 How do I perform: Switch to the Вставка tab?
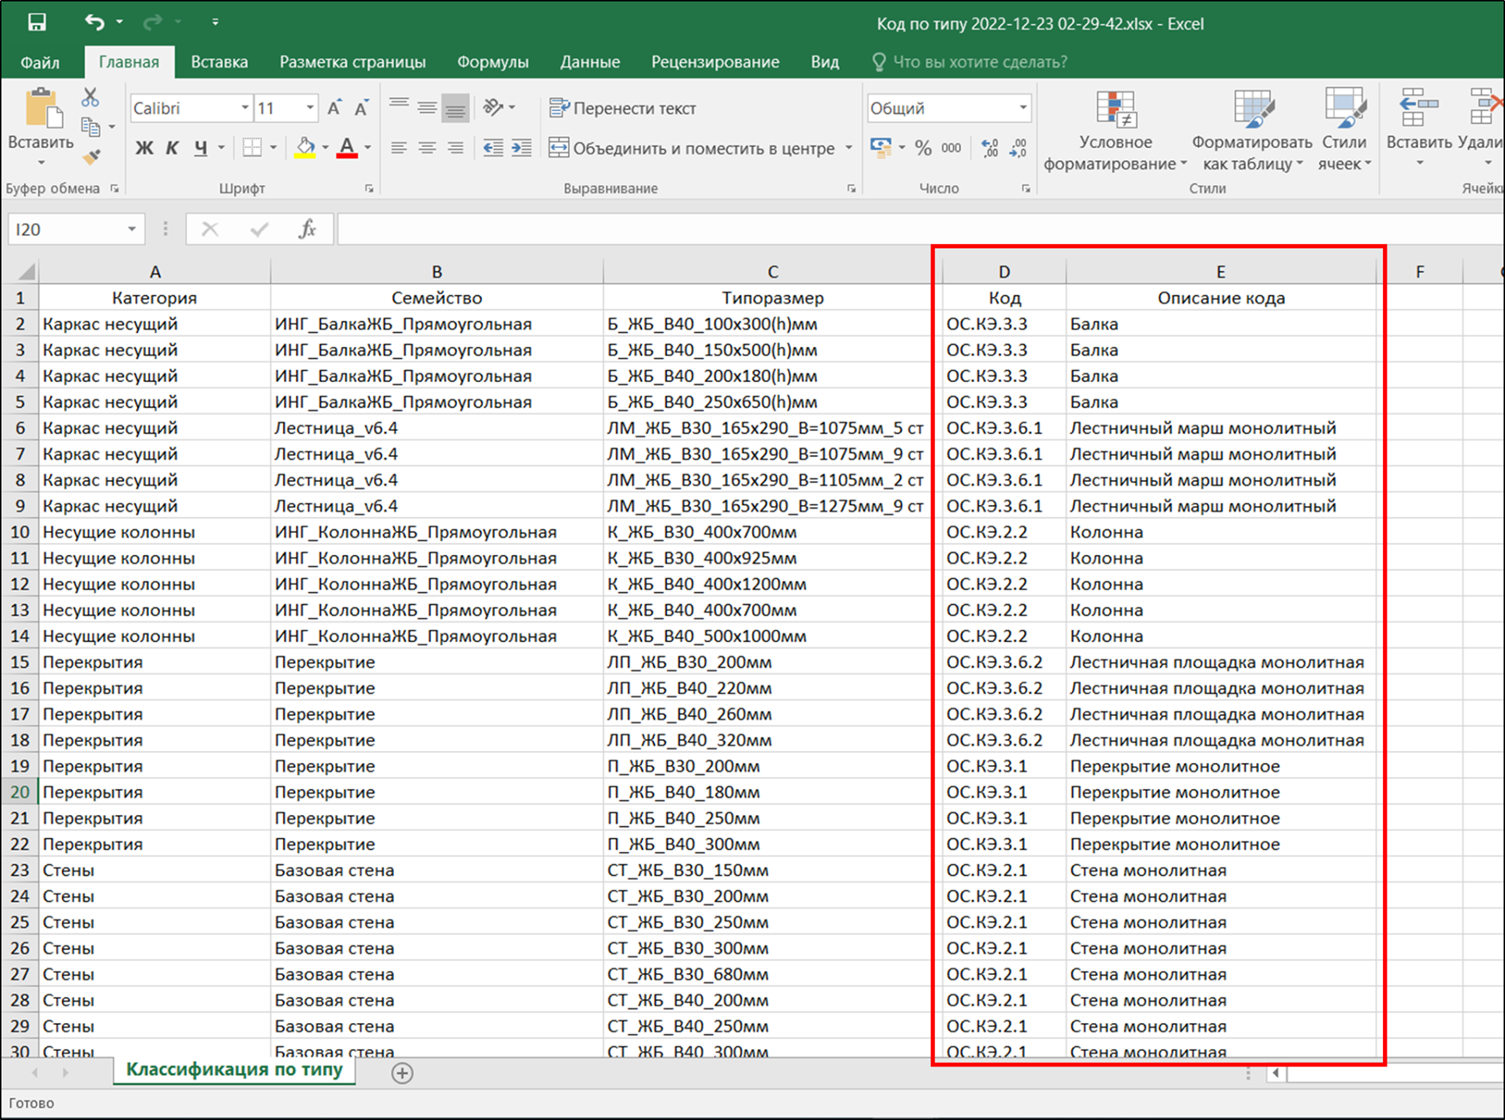pos(219,62)
